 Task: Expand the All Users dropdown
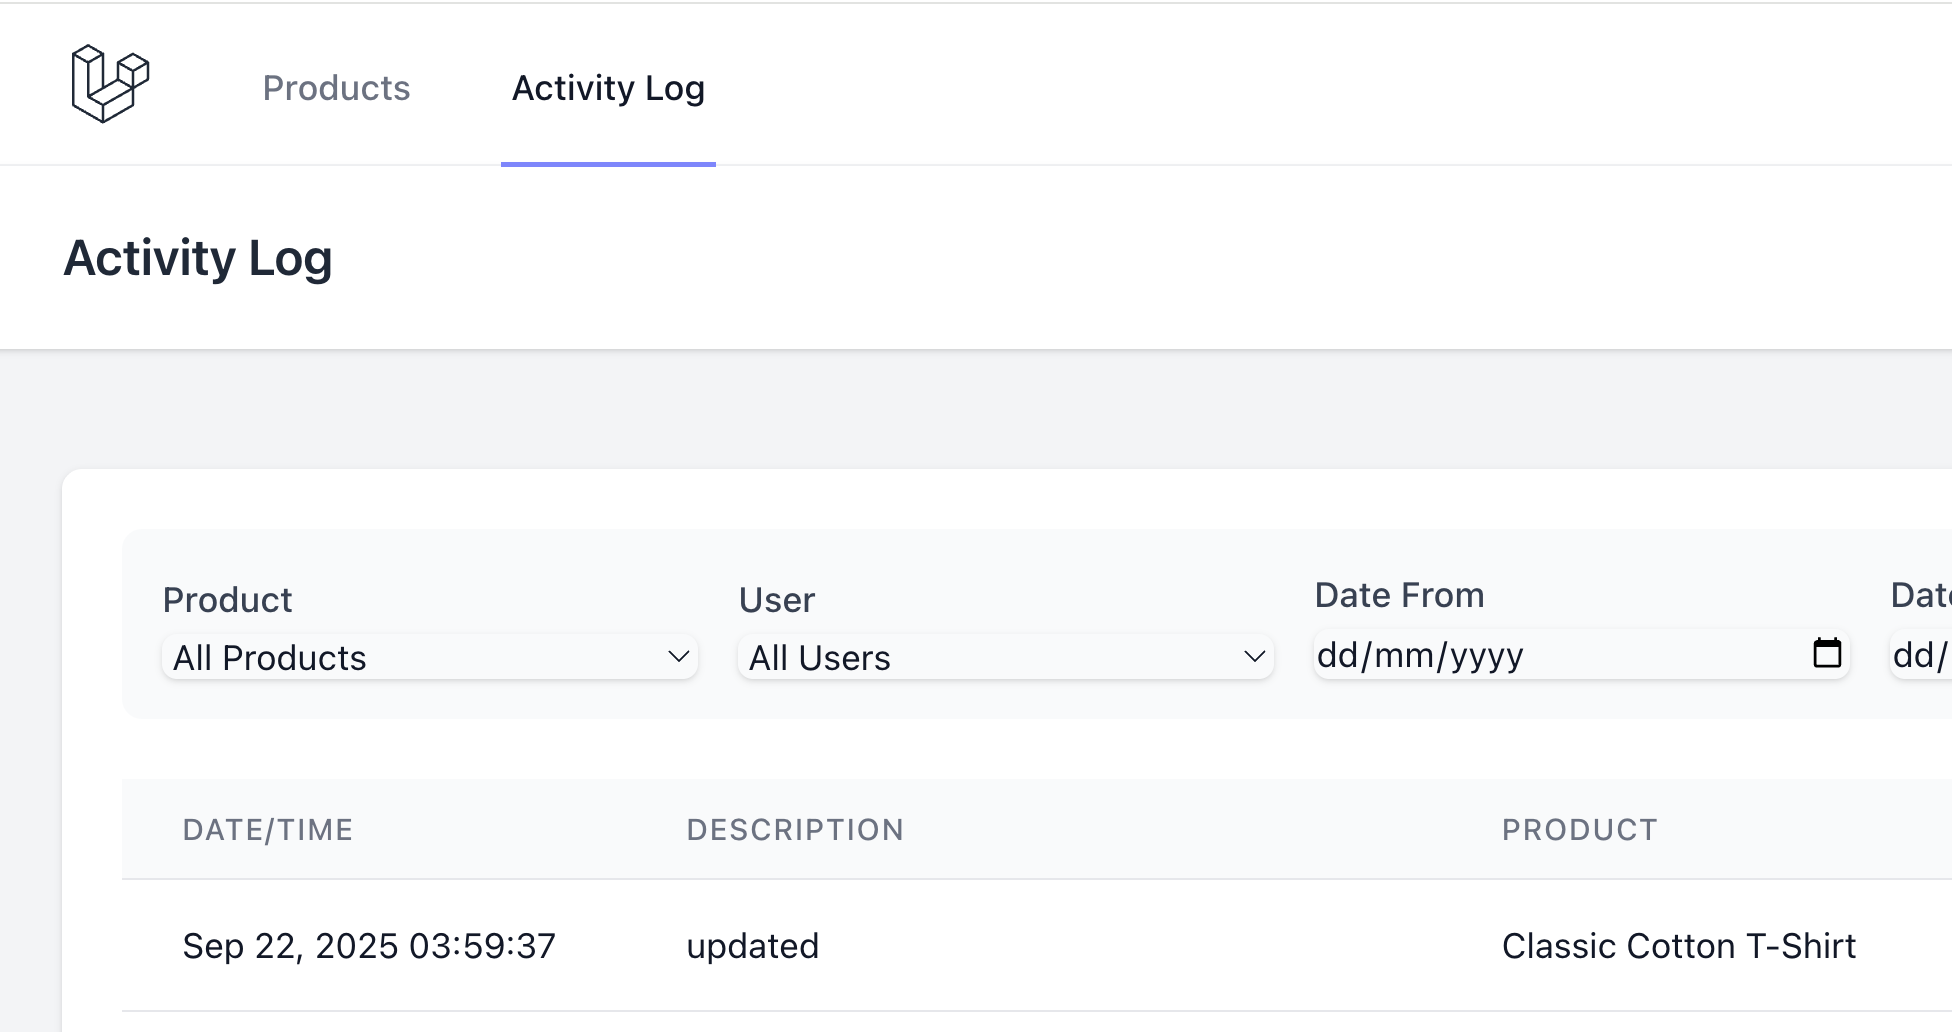pyautogui.click(x=1004, y=657)
